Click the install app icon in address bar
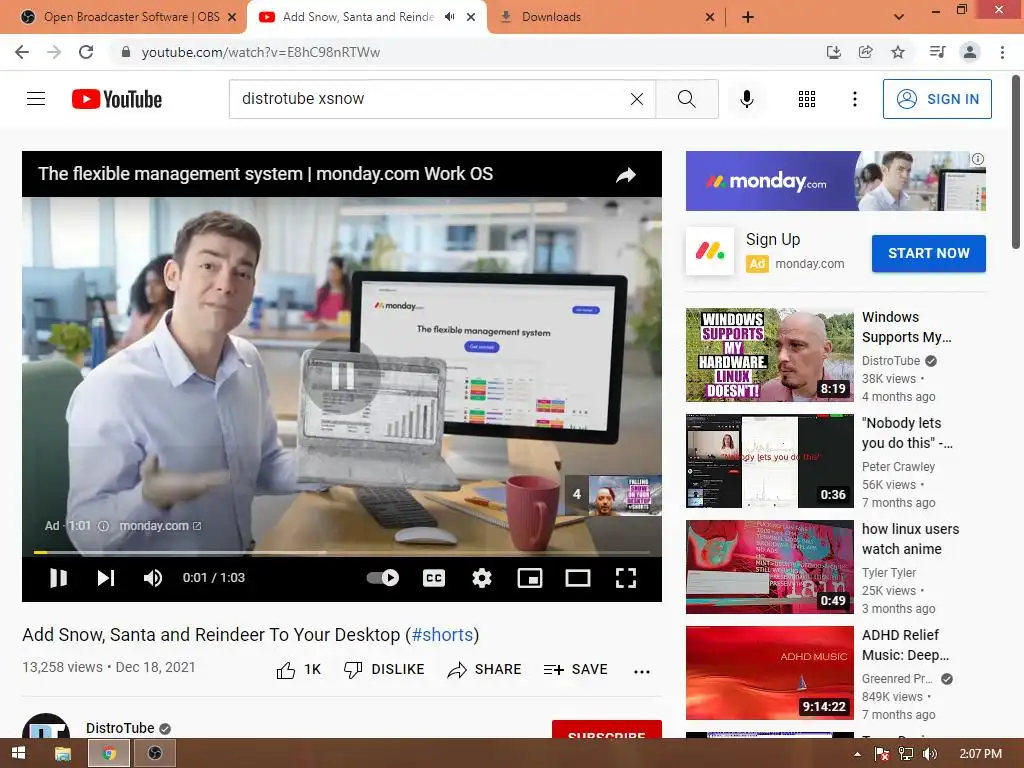The width and height of the screenshot is (1024, 768). pos(834,52)
